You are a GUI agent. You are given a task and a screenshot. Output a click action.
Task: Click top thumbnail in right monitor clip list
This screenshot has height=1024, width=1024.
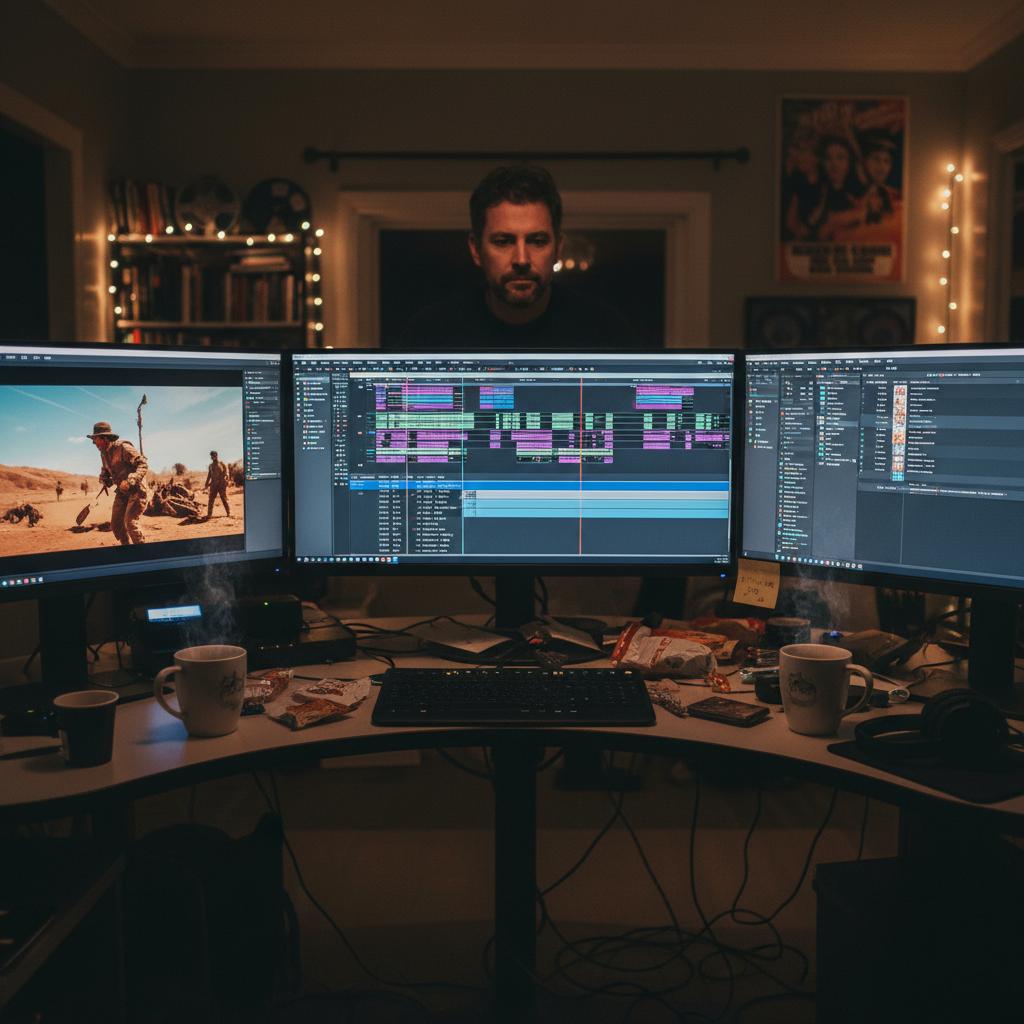coord(899,390)
